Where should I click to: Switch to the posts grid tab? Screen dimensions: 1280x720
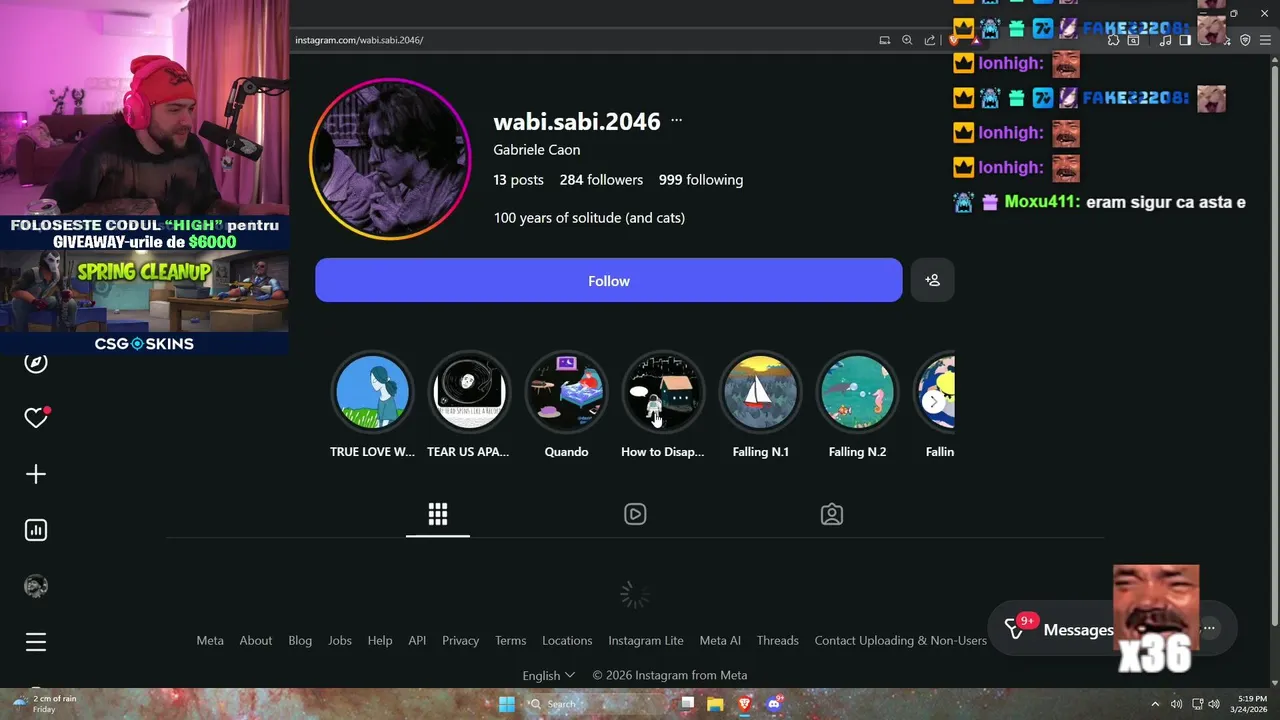[x=438, y=514]
